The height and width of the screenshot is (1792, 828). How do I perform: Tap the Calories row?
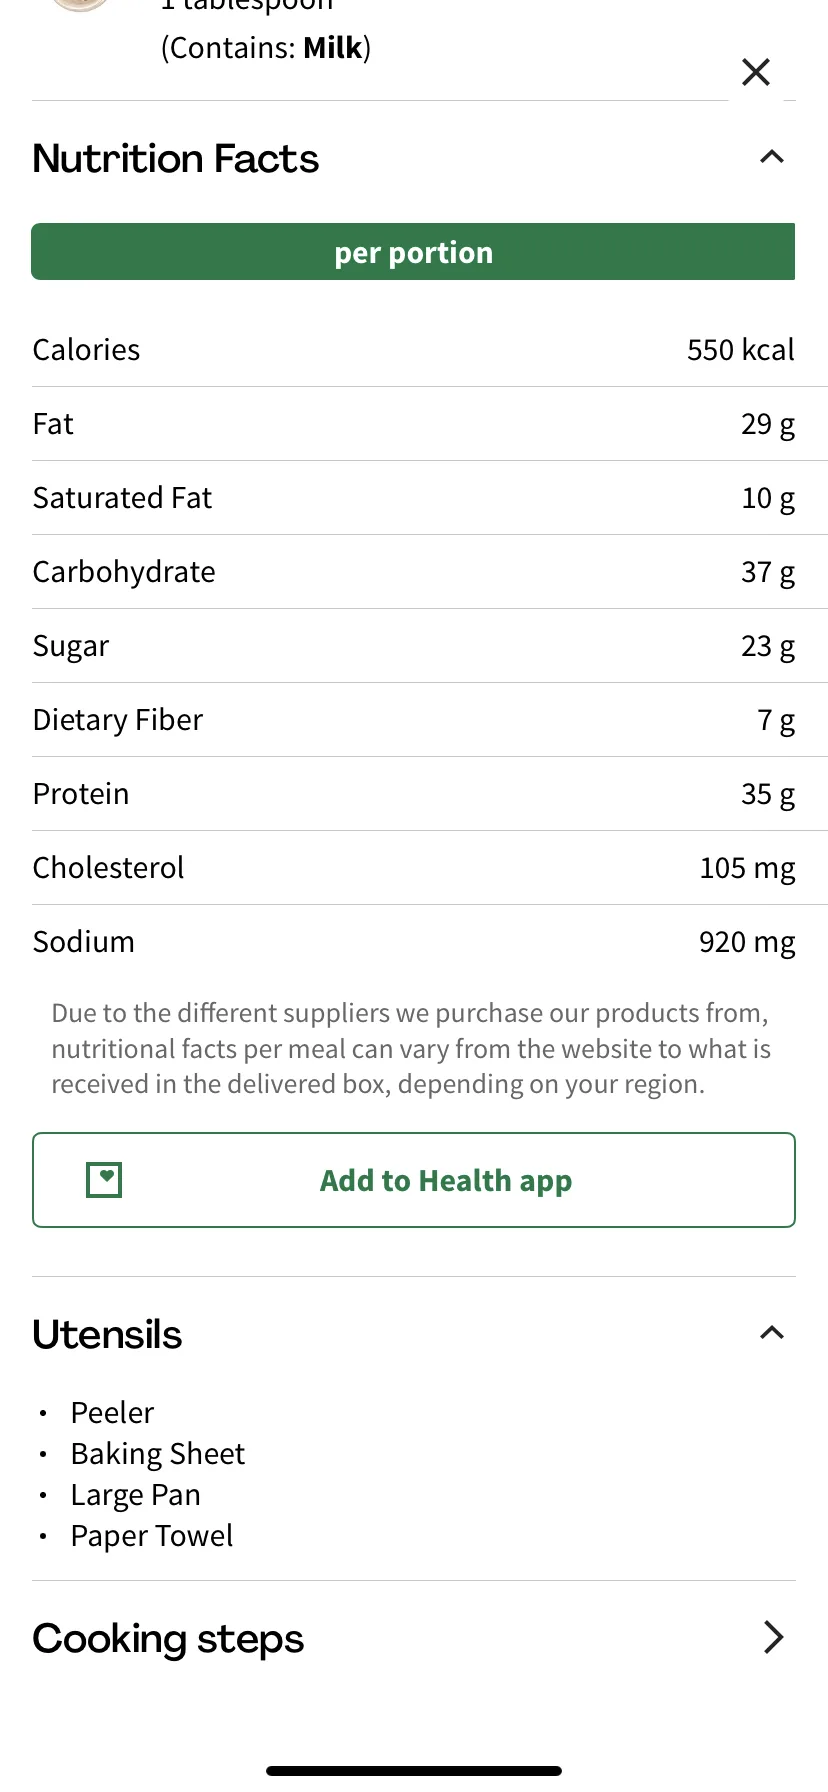pos(414,350)
